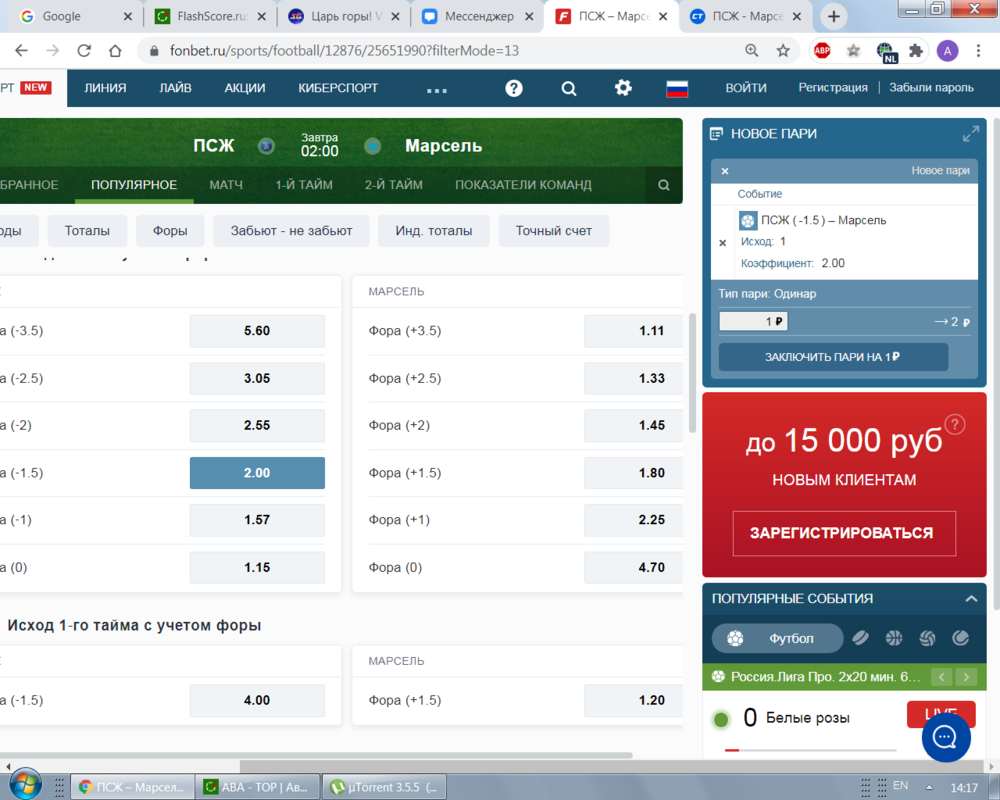Pick odds 2.55 for handicap -2
The width and height of the screenshot is (1000, 800).
coord(257,426)
